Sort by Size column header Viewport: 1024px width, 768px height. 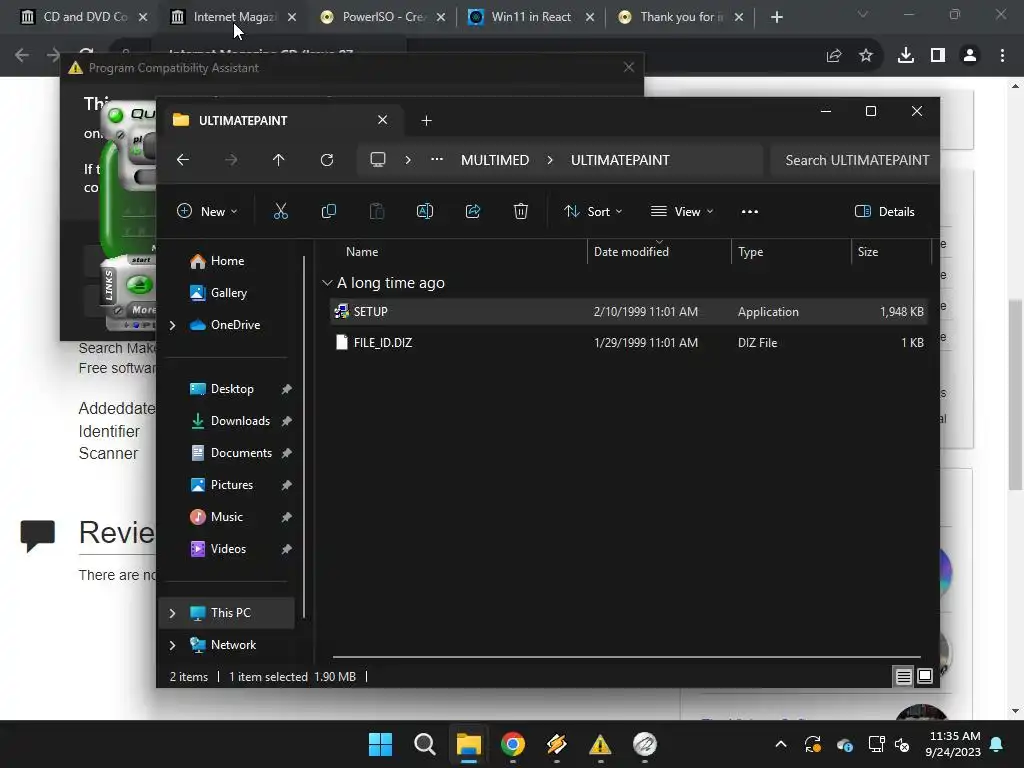click(891, 251)
